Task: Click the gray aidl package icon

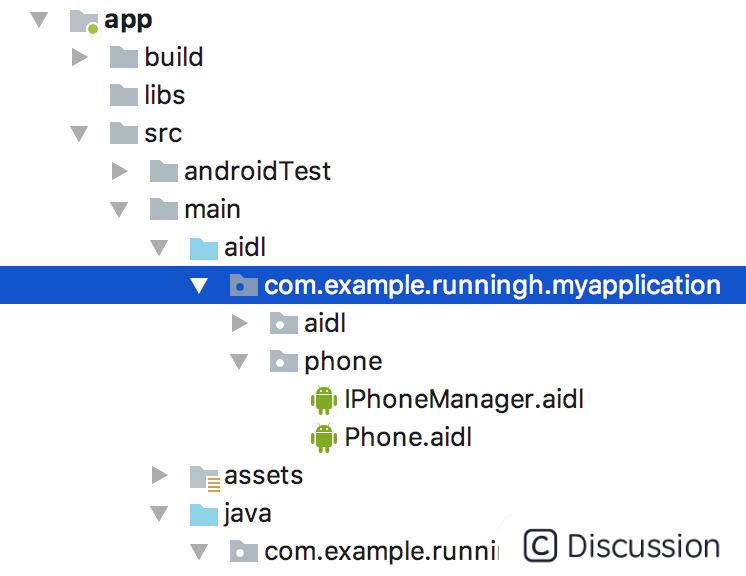Action: point(284,323)
